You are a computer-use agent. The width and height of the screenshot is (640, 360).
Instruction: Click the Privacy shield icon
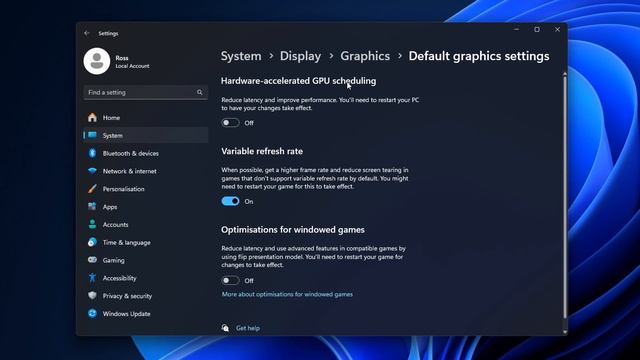pyautogui.click(x=92, y=296)
